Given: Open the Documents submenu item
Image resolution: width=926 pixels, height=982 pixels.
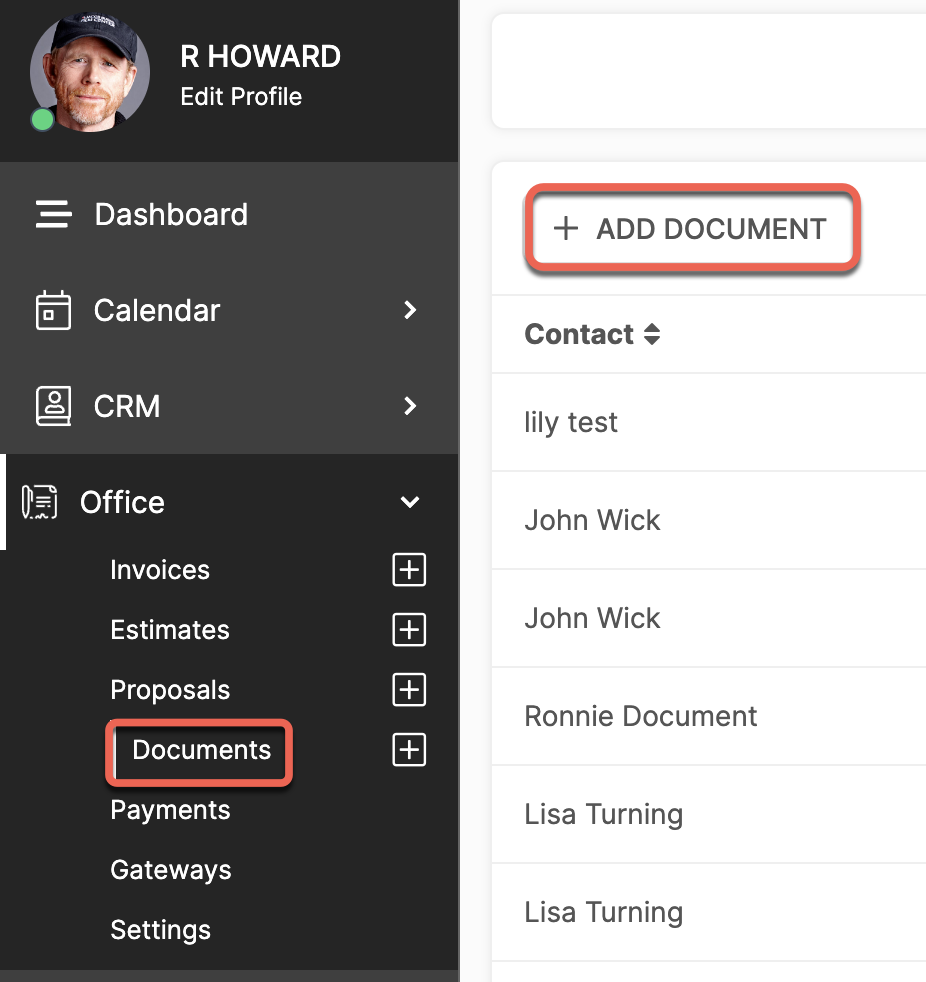Looking at the screenshot, I should click(201, 750).
